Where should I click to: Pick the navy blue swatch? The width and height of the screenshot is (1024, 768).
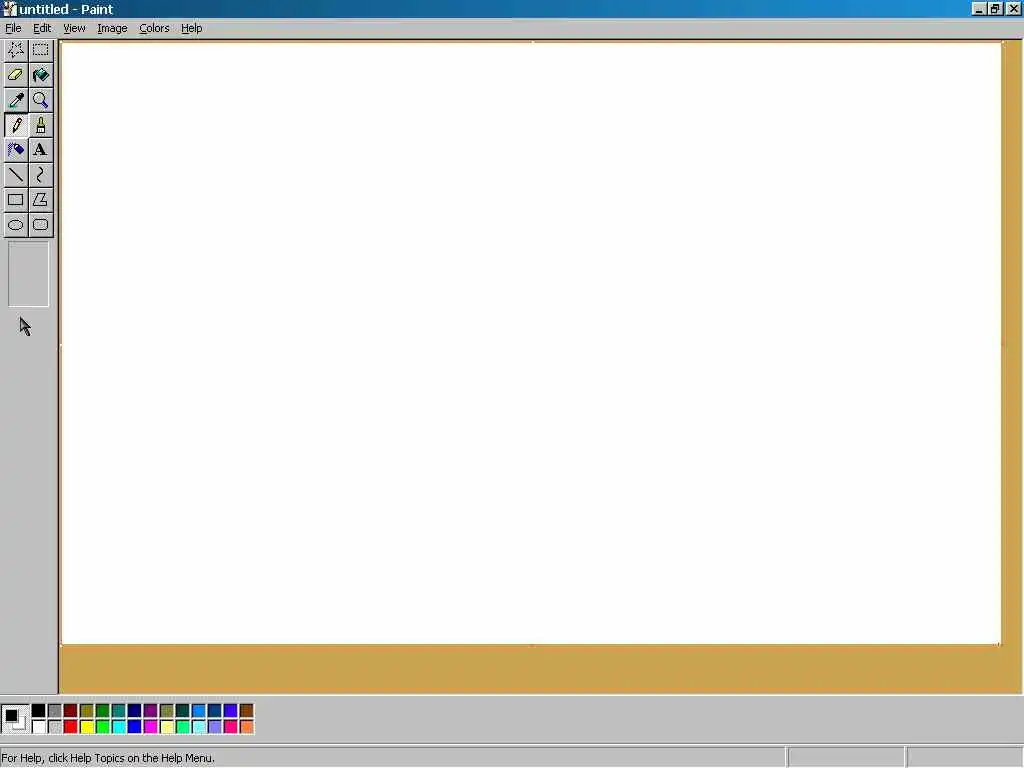(135, 711)
